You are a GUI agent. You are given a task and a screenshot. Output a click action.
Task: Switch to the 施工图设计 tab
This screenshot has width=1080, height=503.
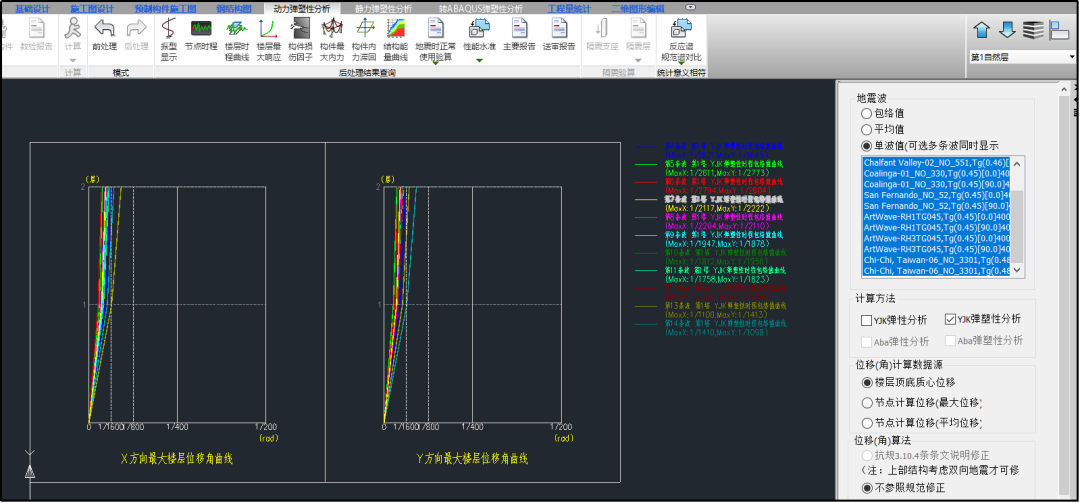click(92, 8)
